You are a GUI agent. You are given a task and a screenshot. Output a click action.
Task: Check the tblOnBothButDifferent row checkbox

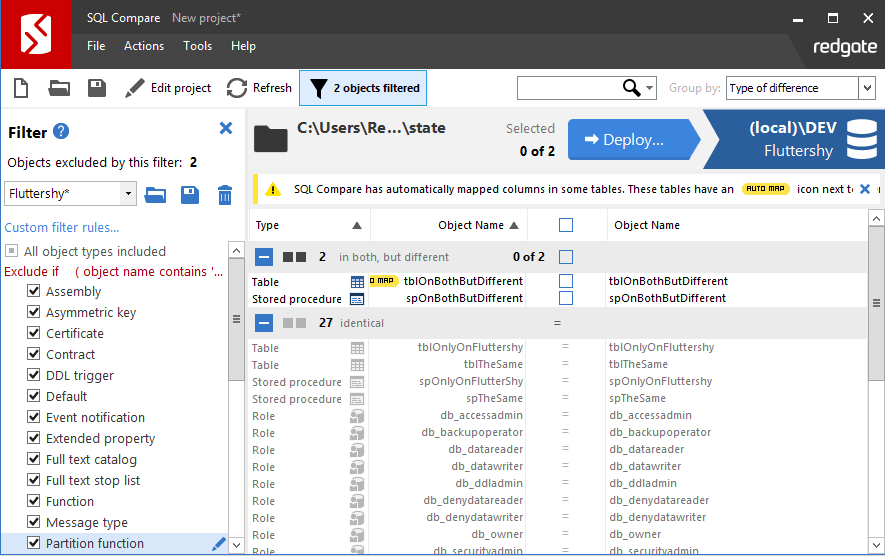click(566, 281)
